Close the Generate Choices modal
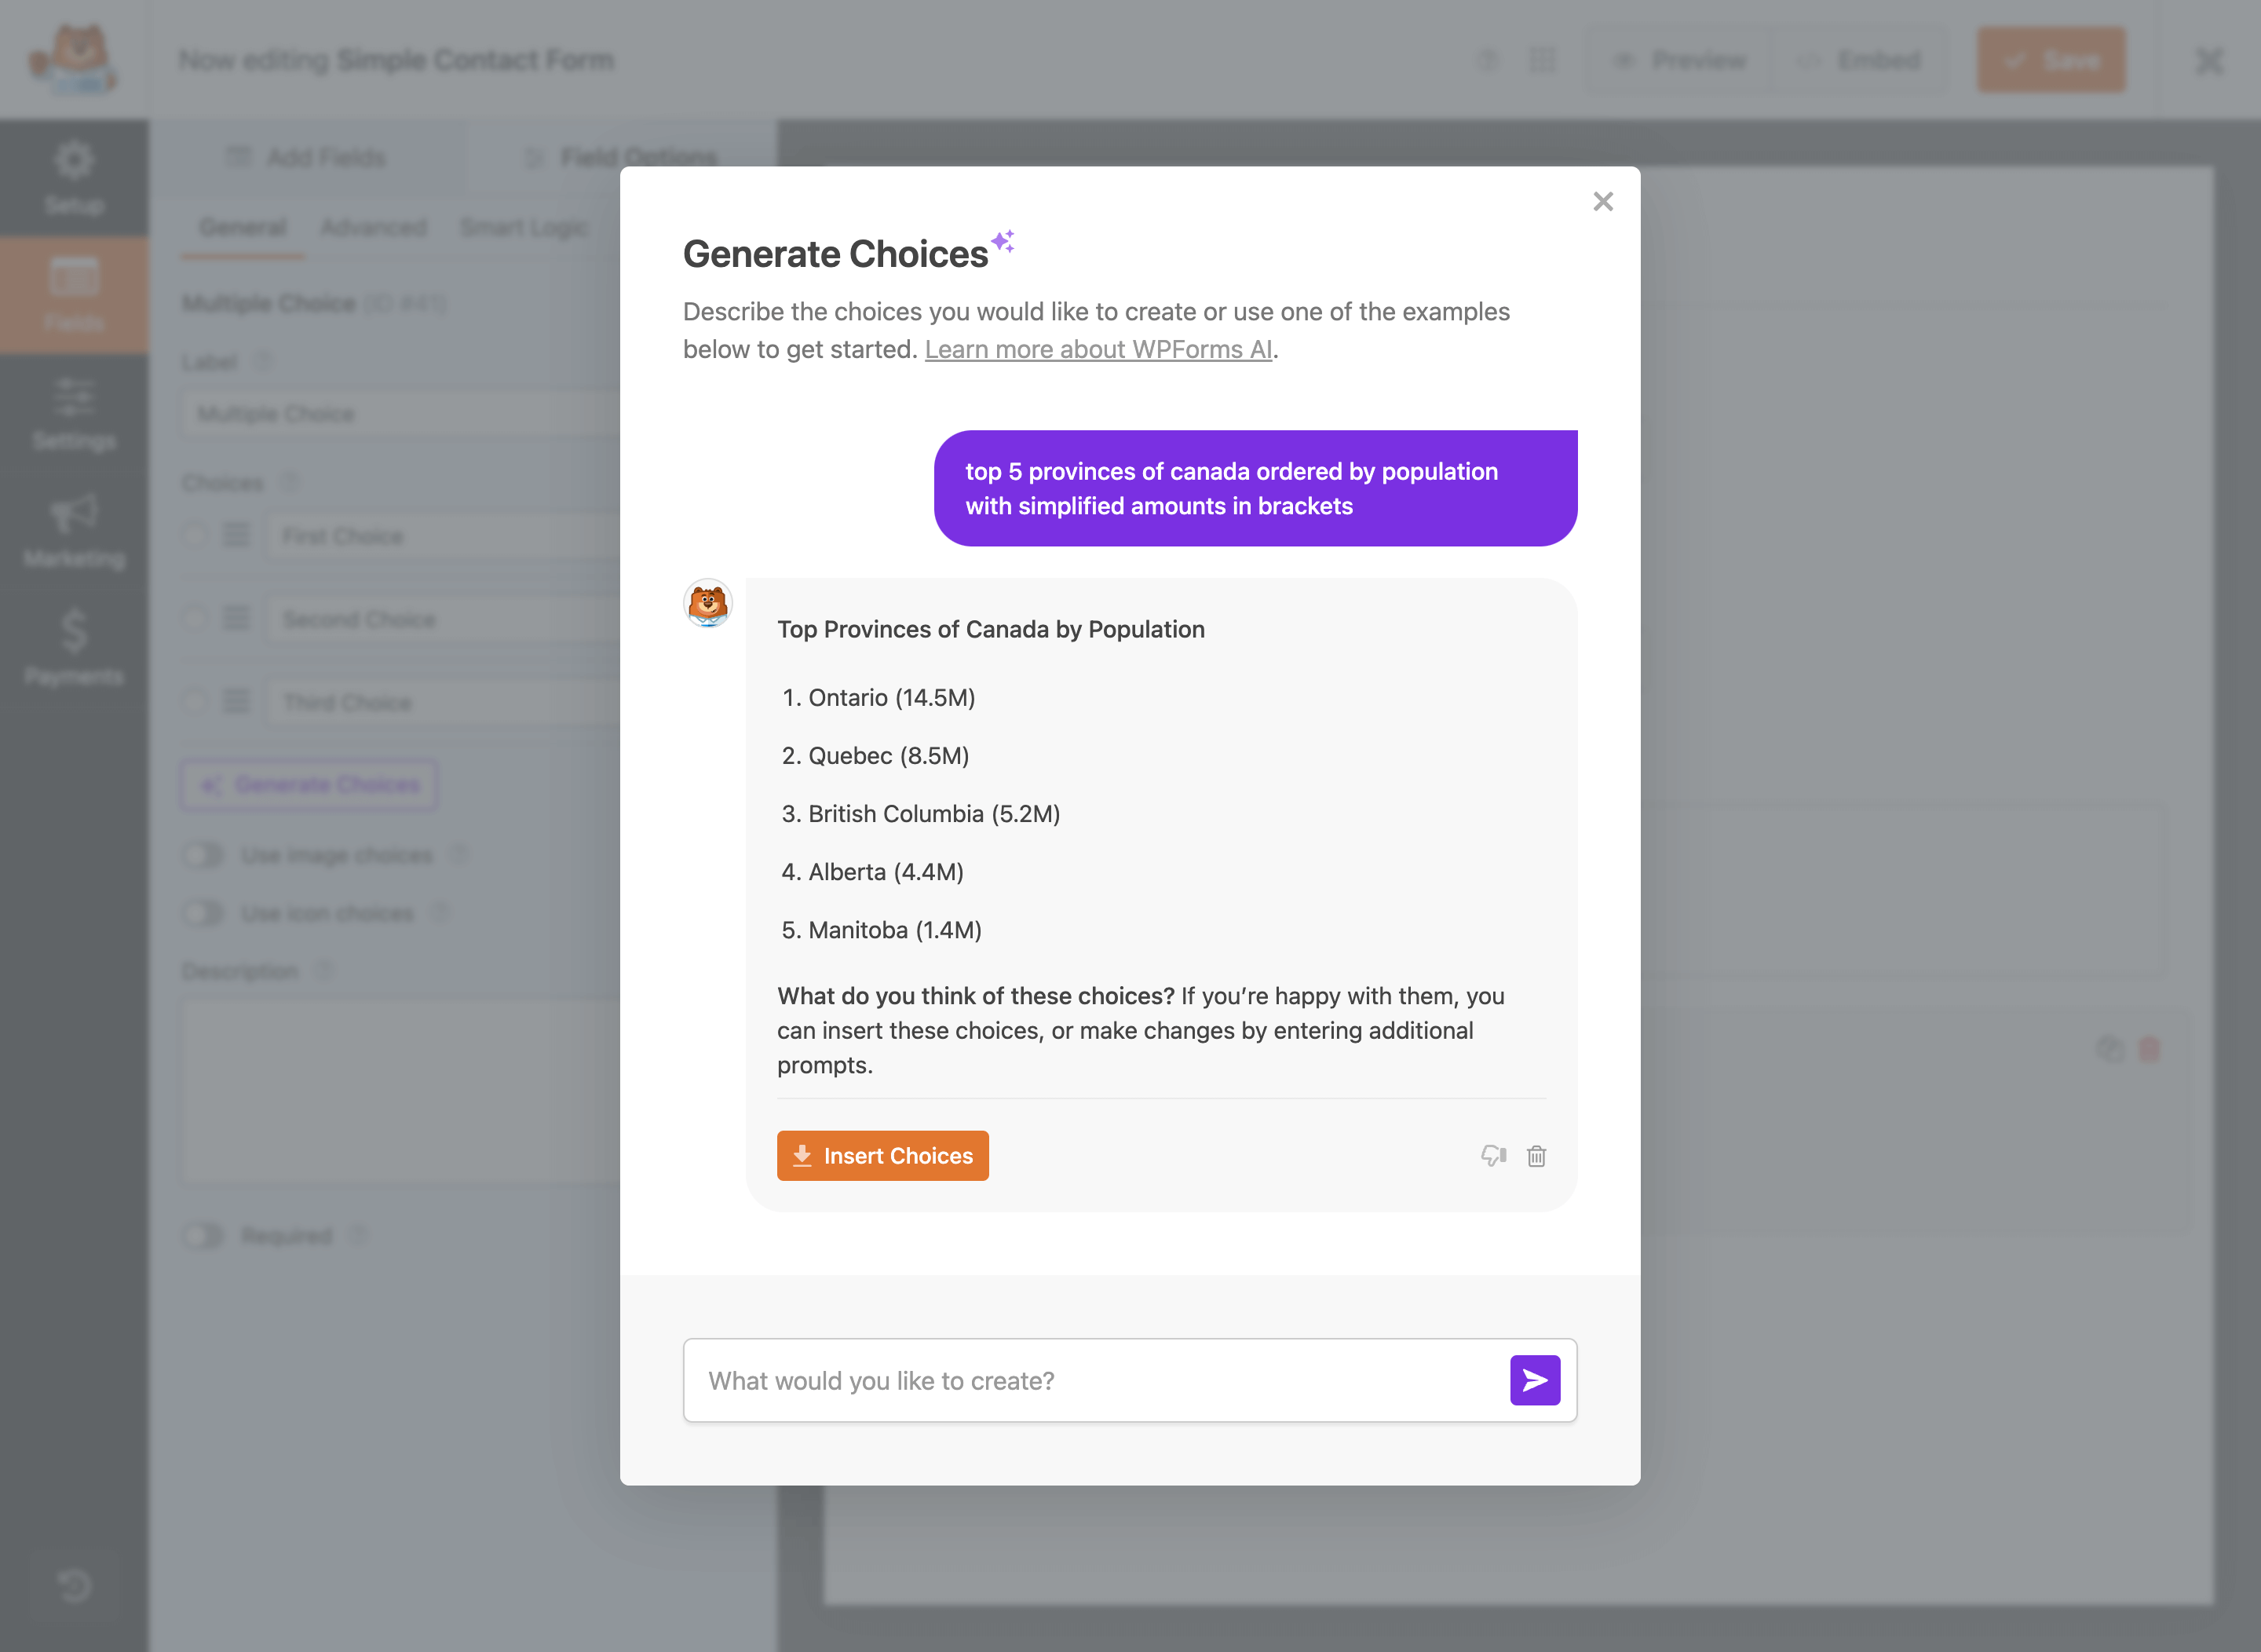 click(x=1602, y=202)
